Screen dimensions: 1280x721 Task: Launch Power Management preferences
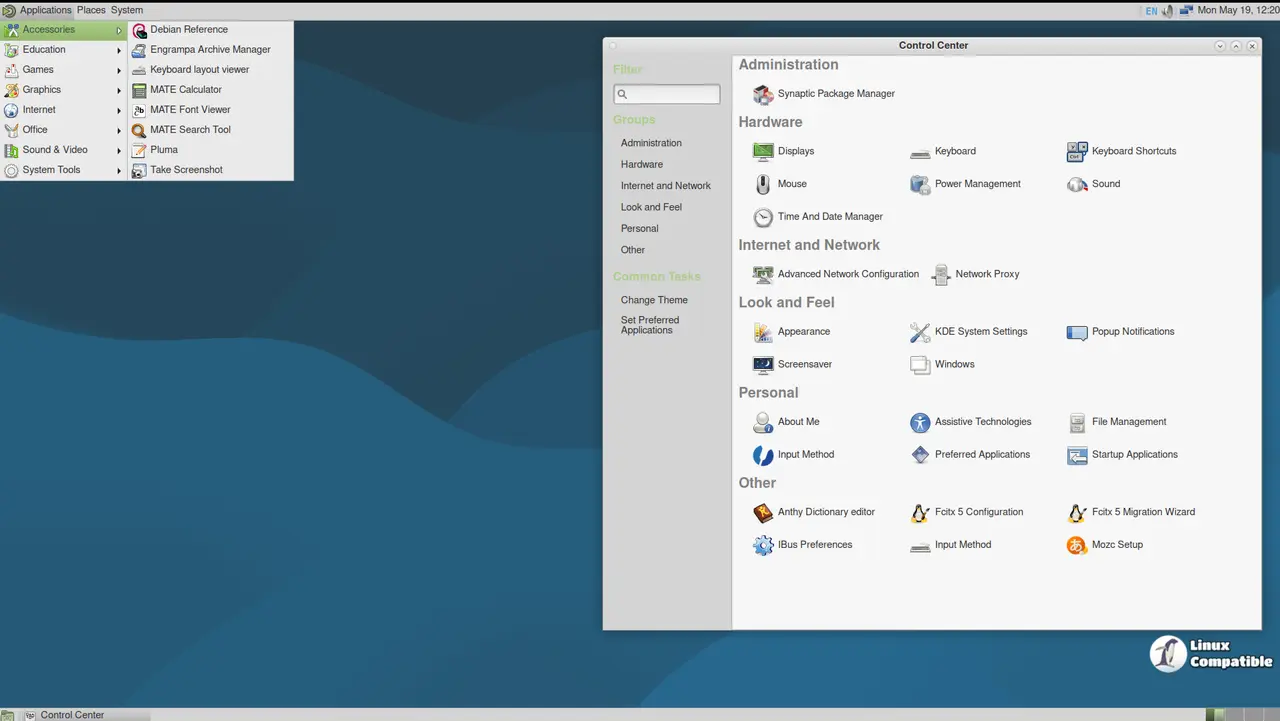click(977, 183)
